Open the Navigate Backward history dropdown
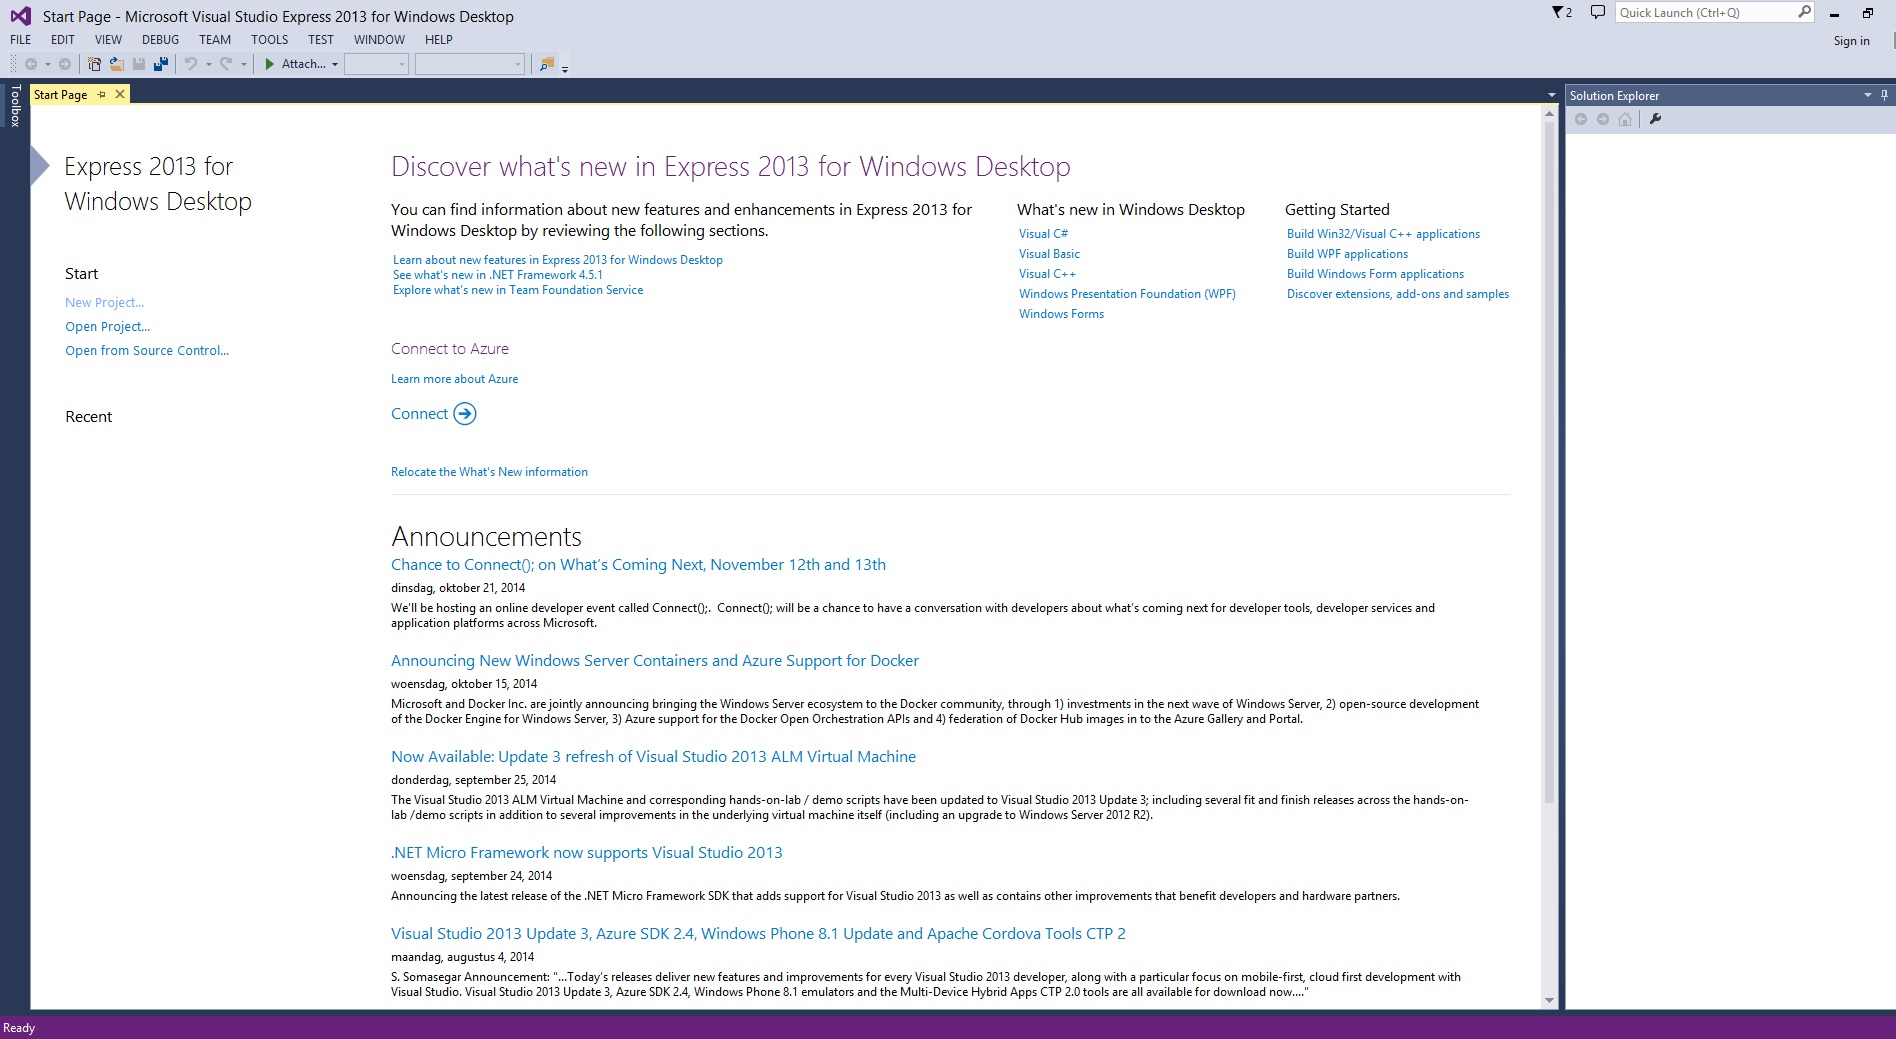 tap(47, 64)
